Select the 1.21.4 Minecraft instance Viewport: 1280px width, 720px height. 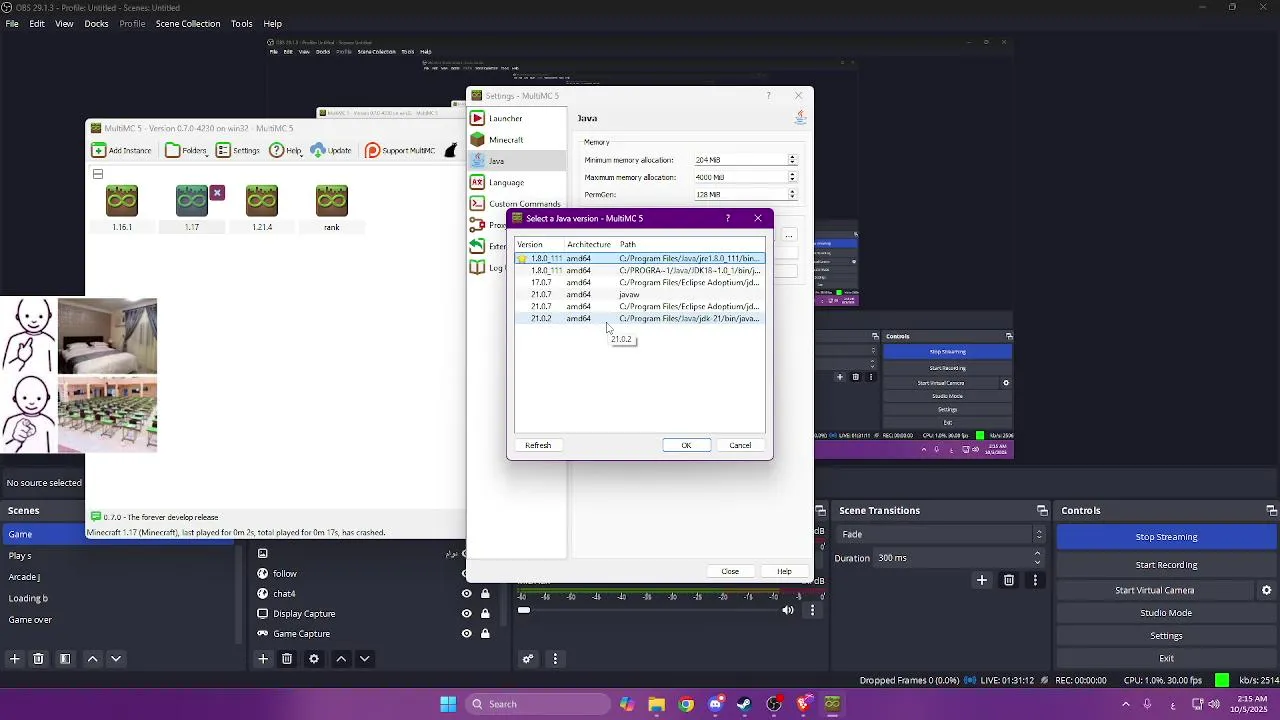click(262, 208)
